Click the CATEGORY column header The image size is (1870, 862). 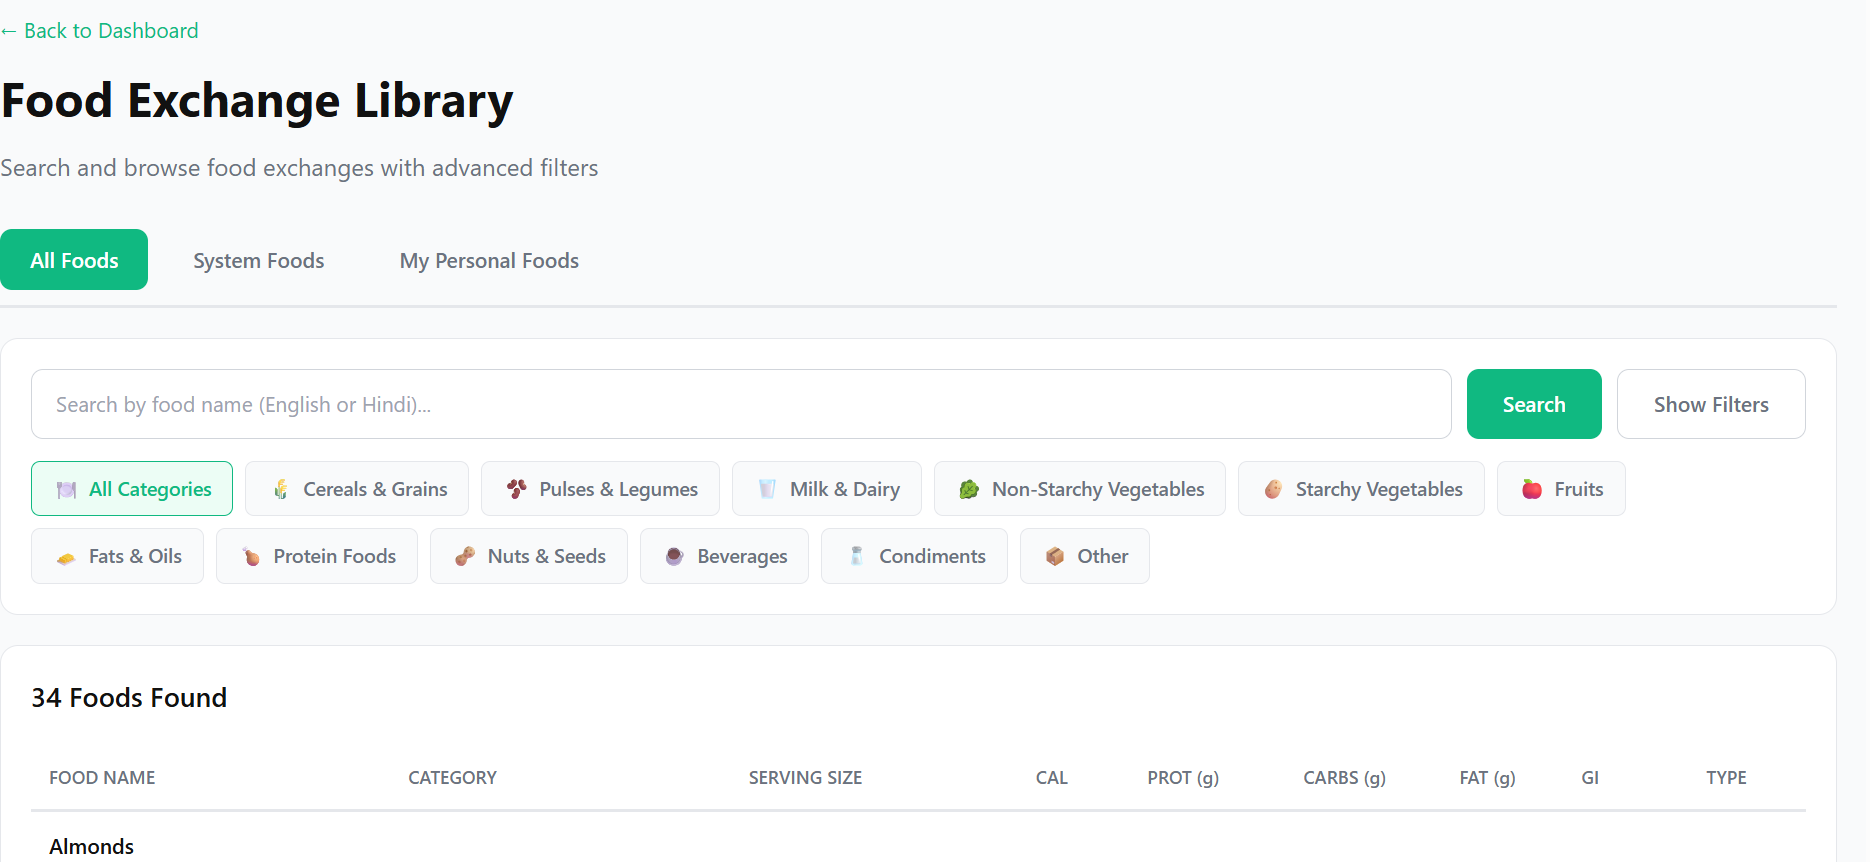pos(452,777)
